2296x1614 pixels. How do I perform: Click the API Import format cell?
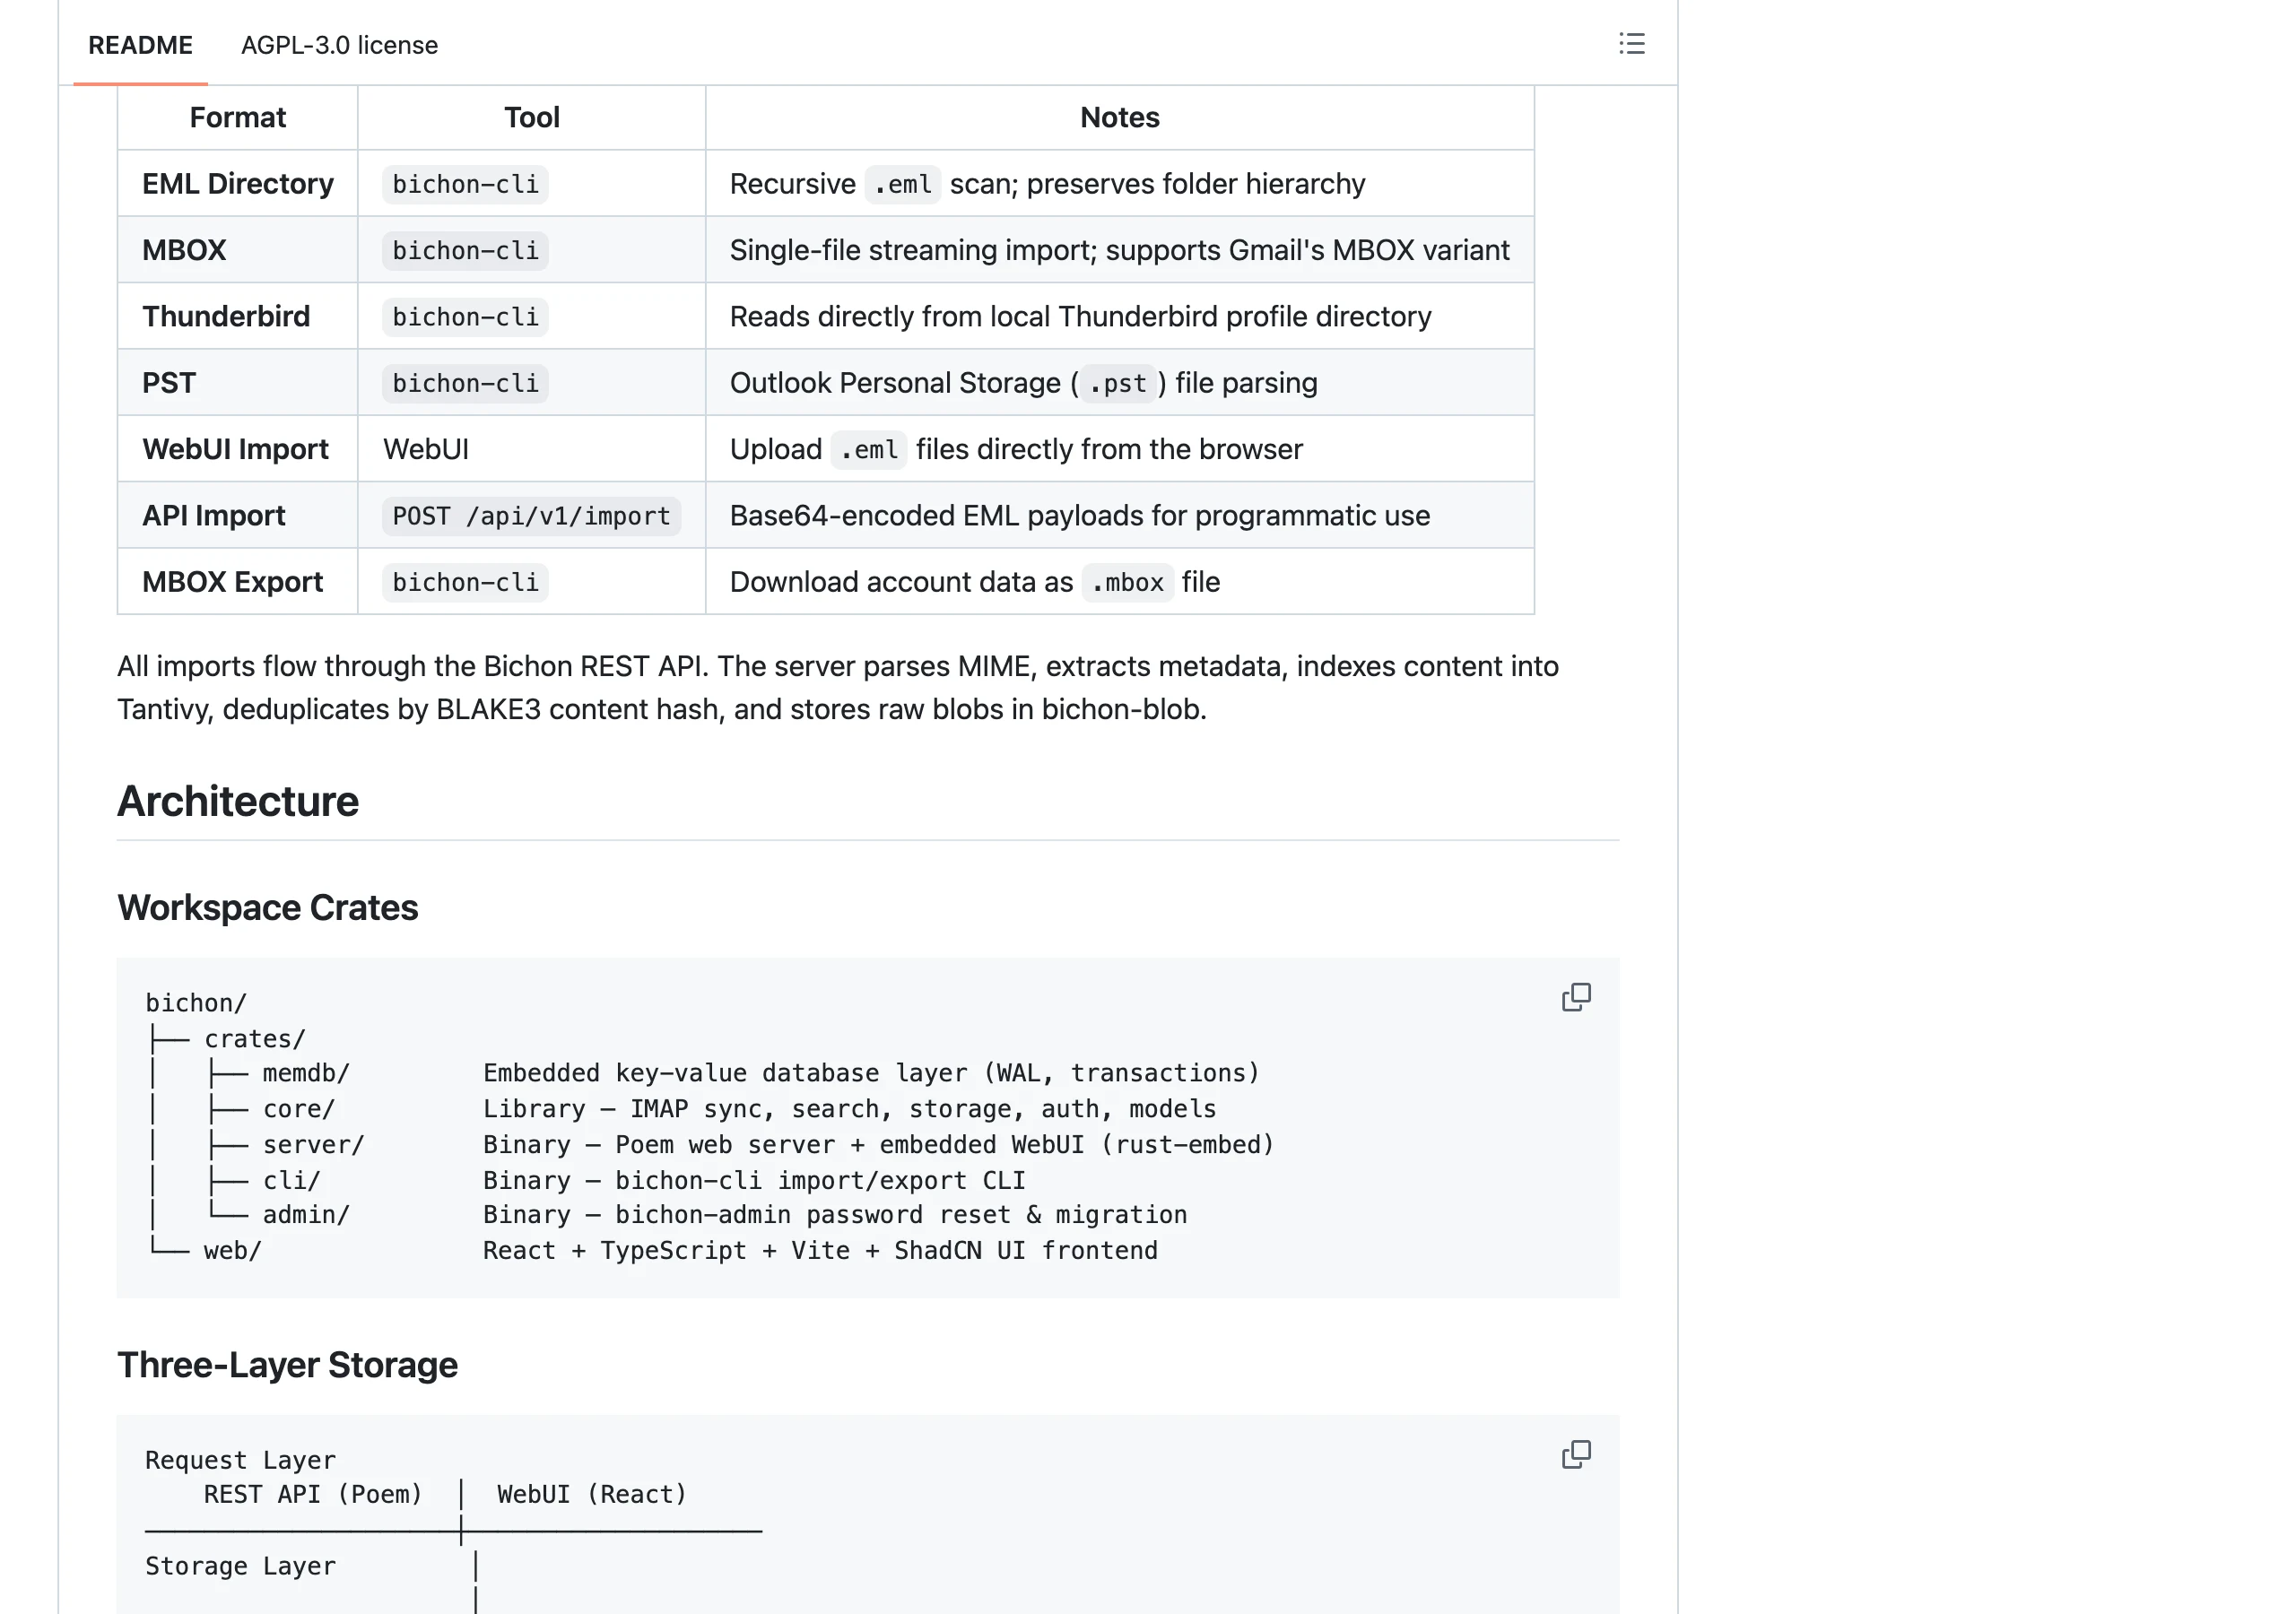(x=238, y=515)
